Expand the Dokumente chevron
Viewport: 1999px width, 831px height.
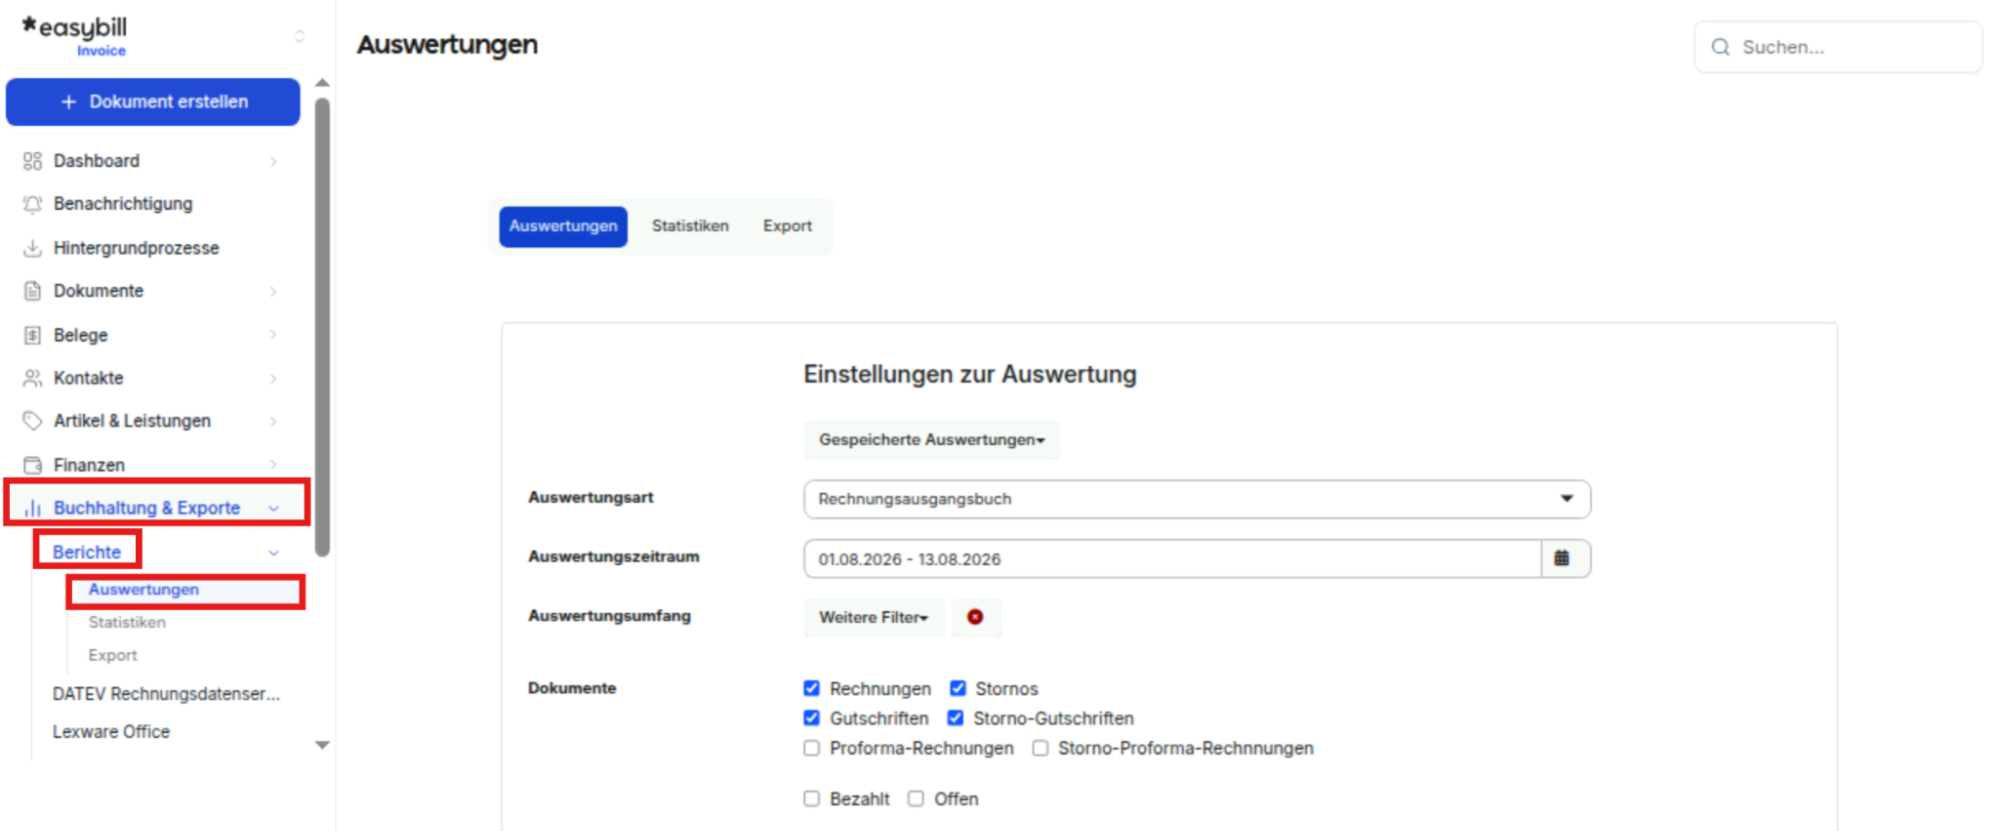point(273,291)
